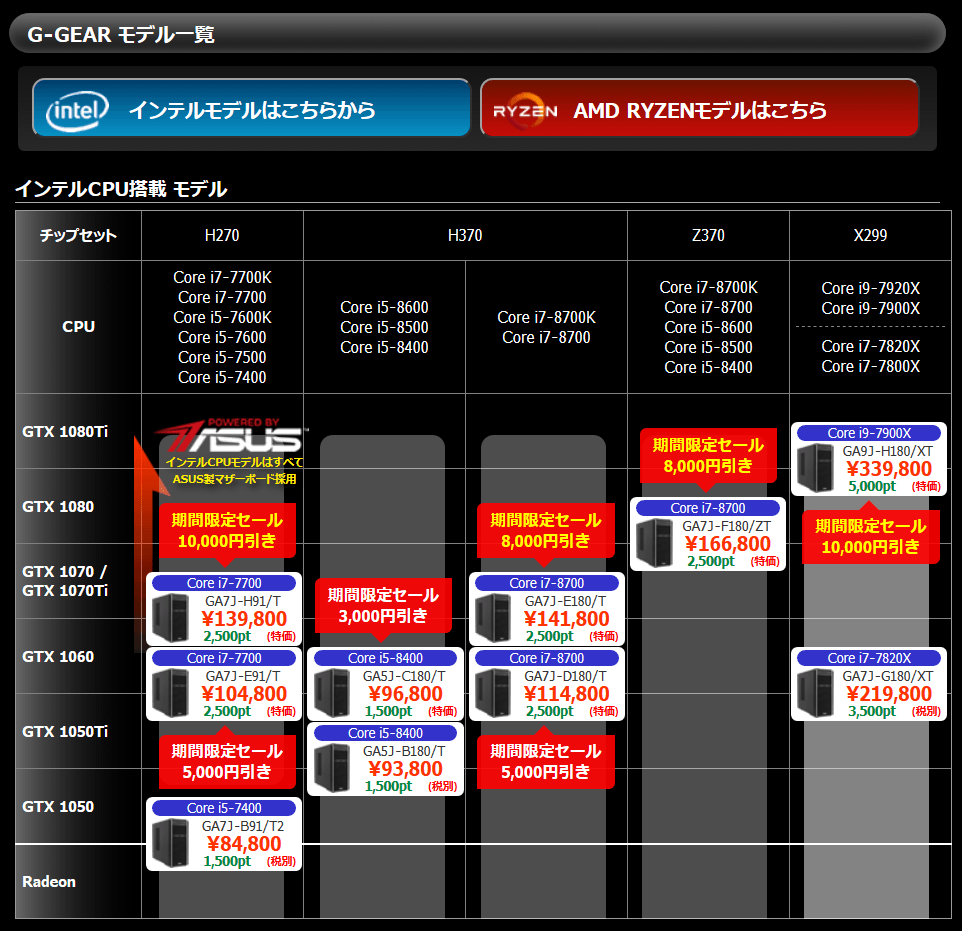Click the Intel logo on the blue banner
962x931 pixels.
pos(77,110)
